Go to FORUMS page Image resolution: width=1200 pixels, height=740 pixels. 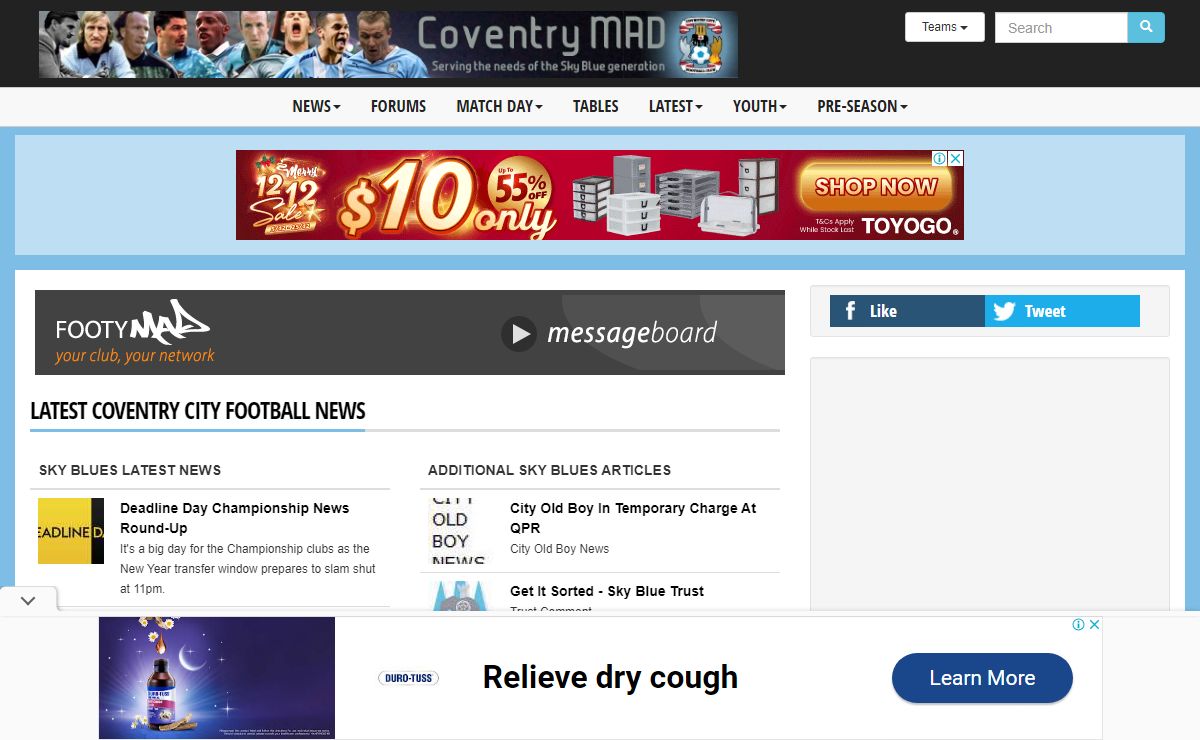click(398, 106)
